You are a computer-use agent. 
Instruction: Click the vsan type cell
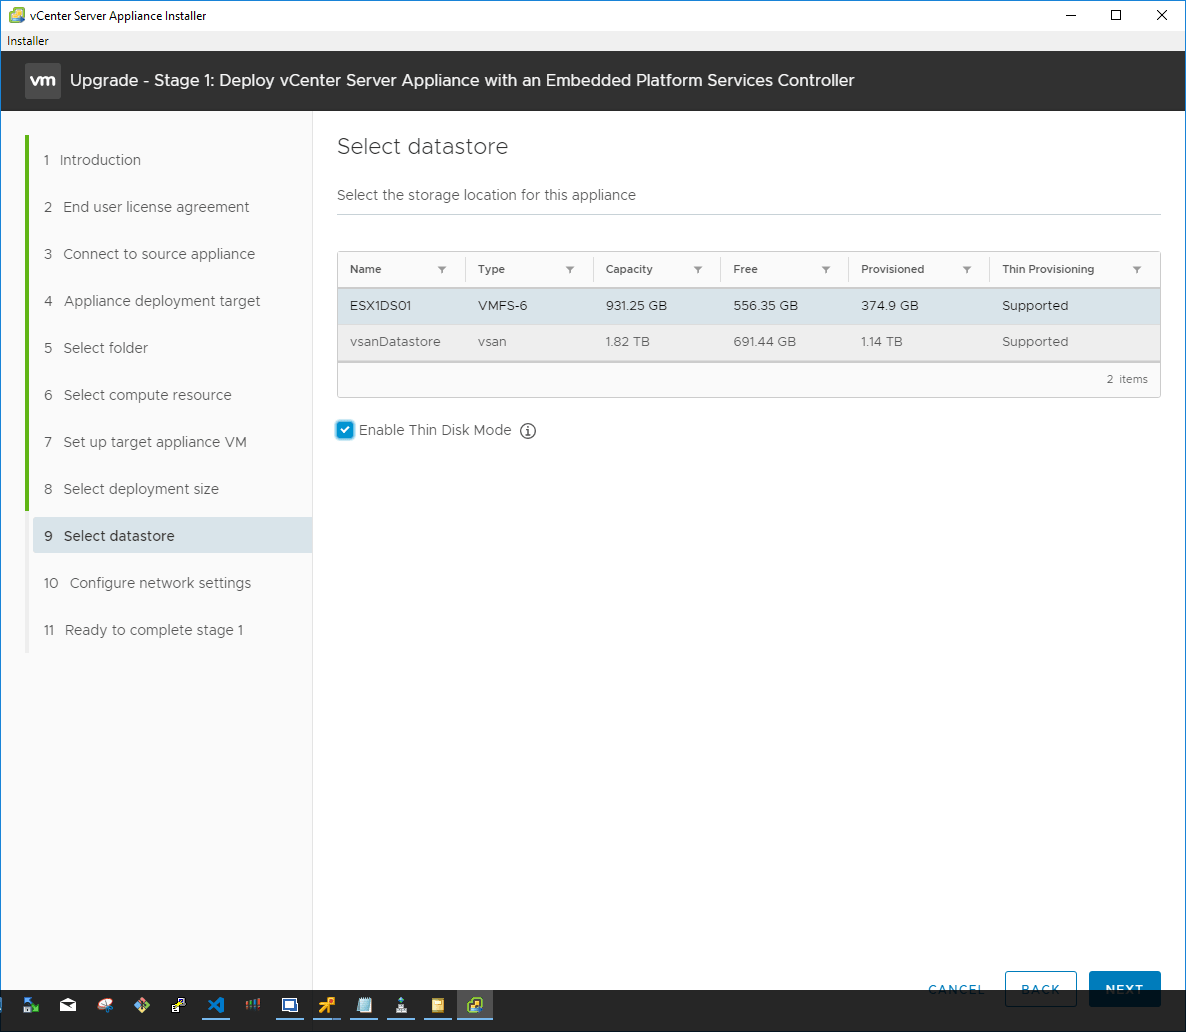point(492,342)
